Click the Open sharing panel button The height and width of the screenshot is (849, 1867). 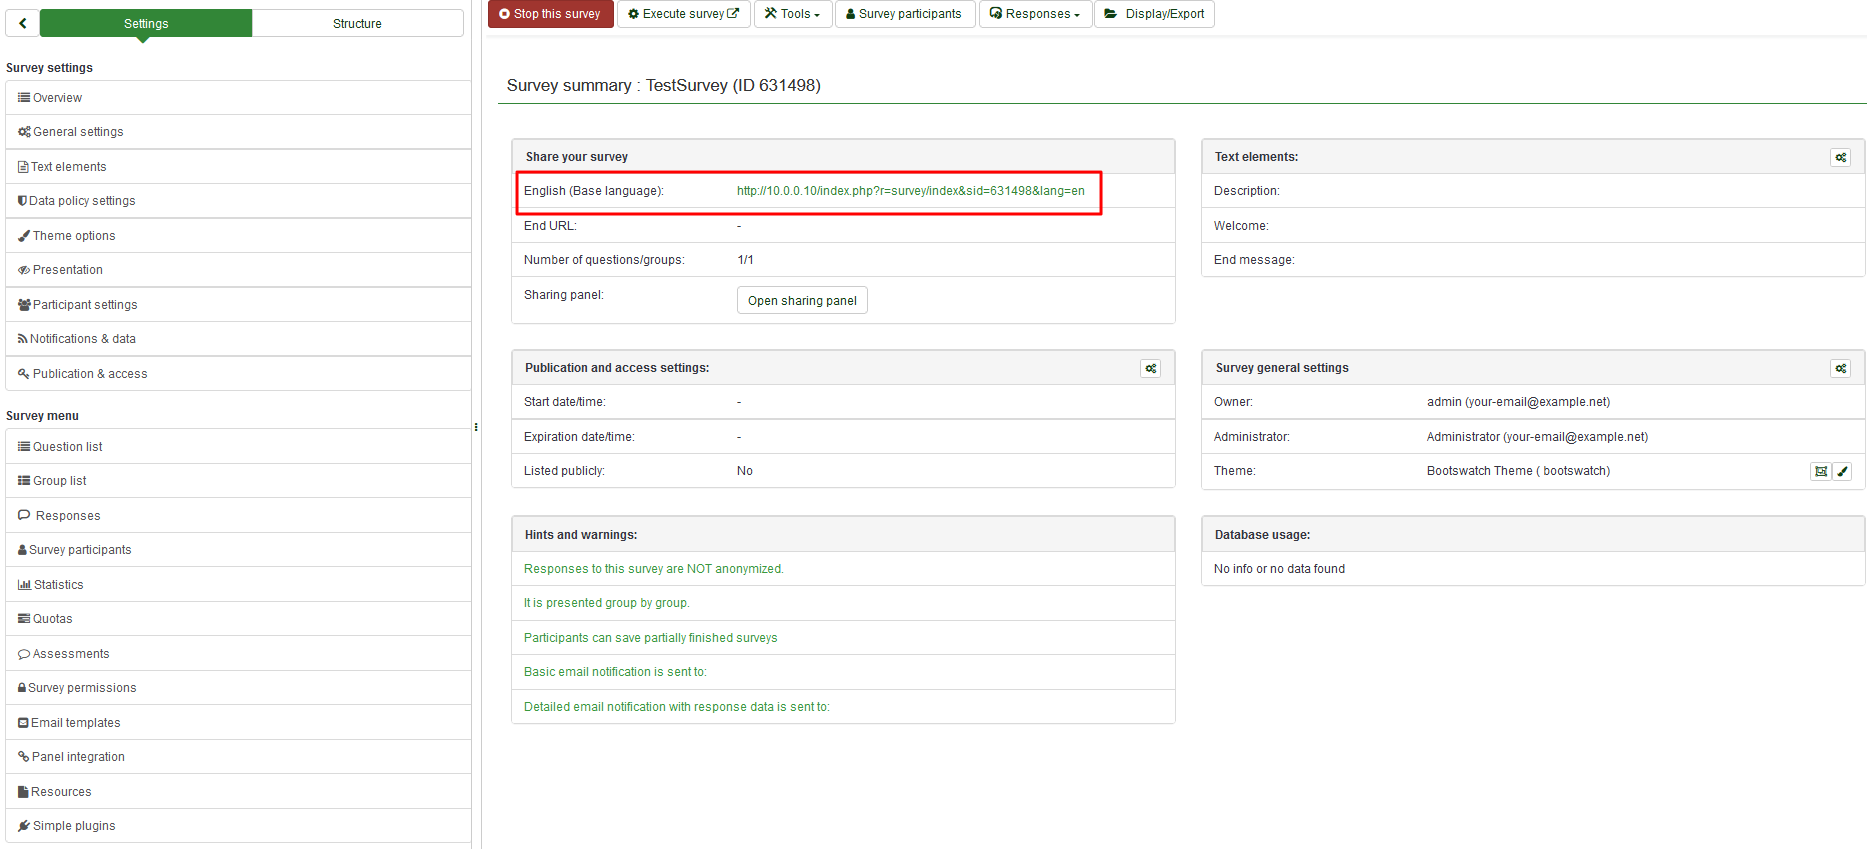802,300
